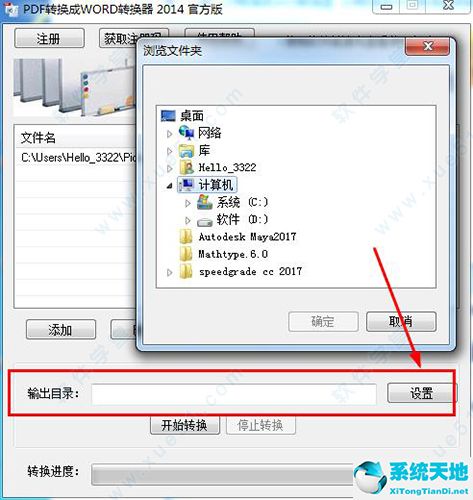The image size is (473, 500).
Task: Select the 系统 (C:) drive icon
Action: pos(205,202)
